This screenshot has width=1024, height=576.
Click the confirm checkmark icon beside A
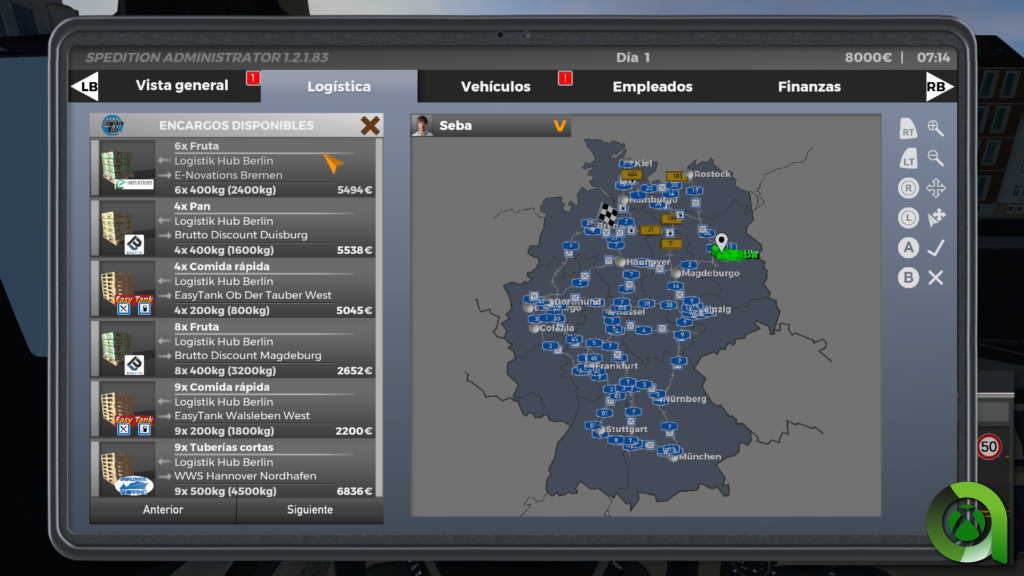click(935, 248)
